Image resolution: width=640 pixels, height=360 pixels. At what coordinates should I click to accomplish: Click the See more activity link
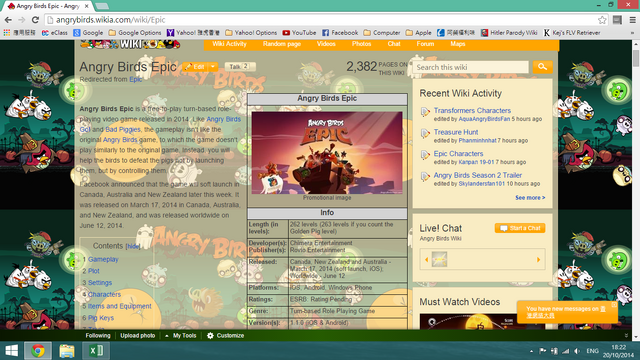[530, 198]
